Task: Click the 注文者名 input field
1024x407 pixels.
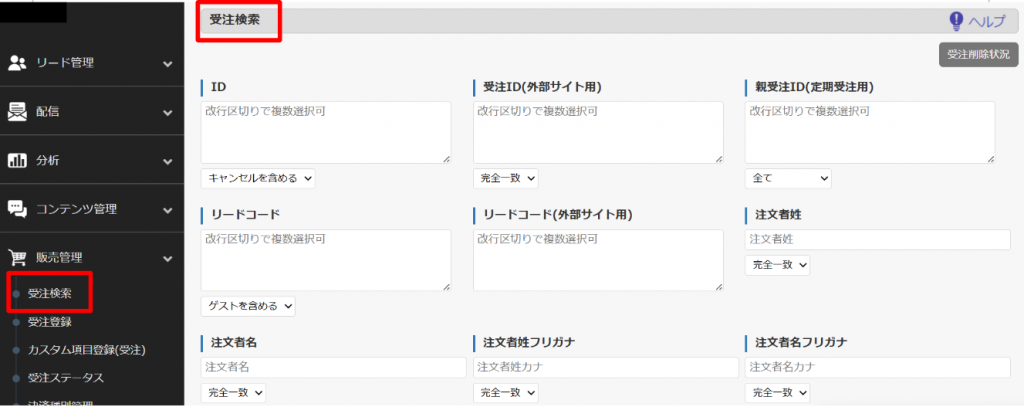Action: [x=333, y=368]
